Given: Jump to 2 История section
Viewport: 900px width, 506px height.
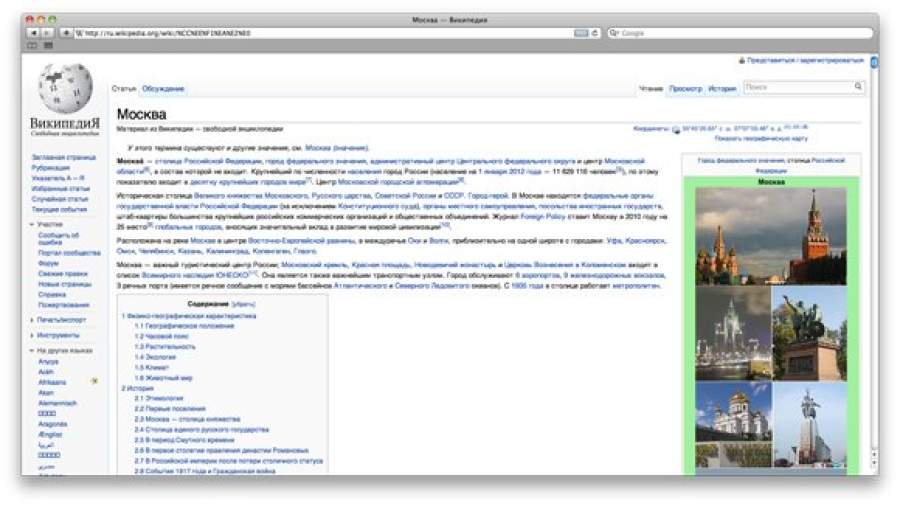Looking at the screenshot, I should pyautogui.click(x=138, y=388).
